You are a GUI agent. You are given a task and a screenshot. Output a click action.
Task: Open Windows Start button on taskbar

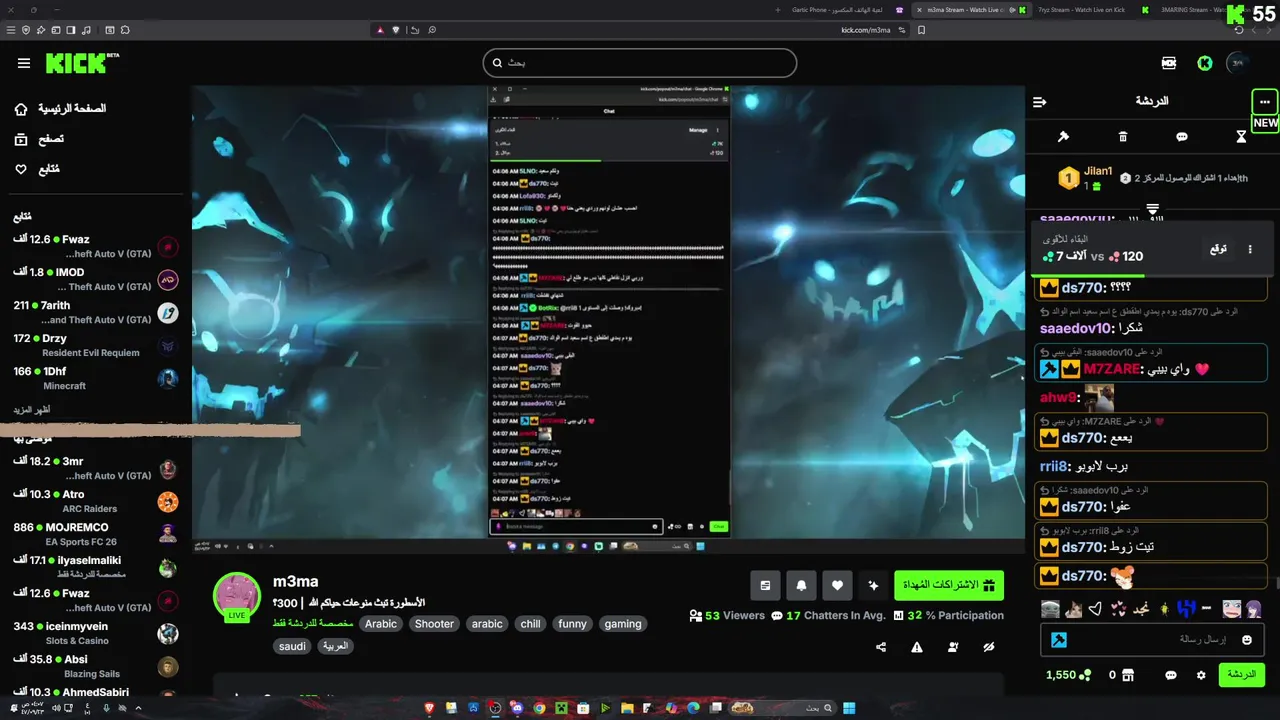point(849,708)
